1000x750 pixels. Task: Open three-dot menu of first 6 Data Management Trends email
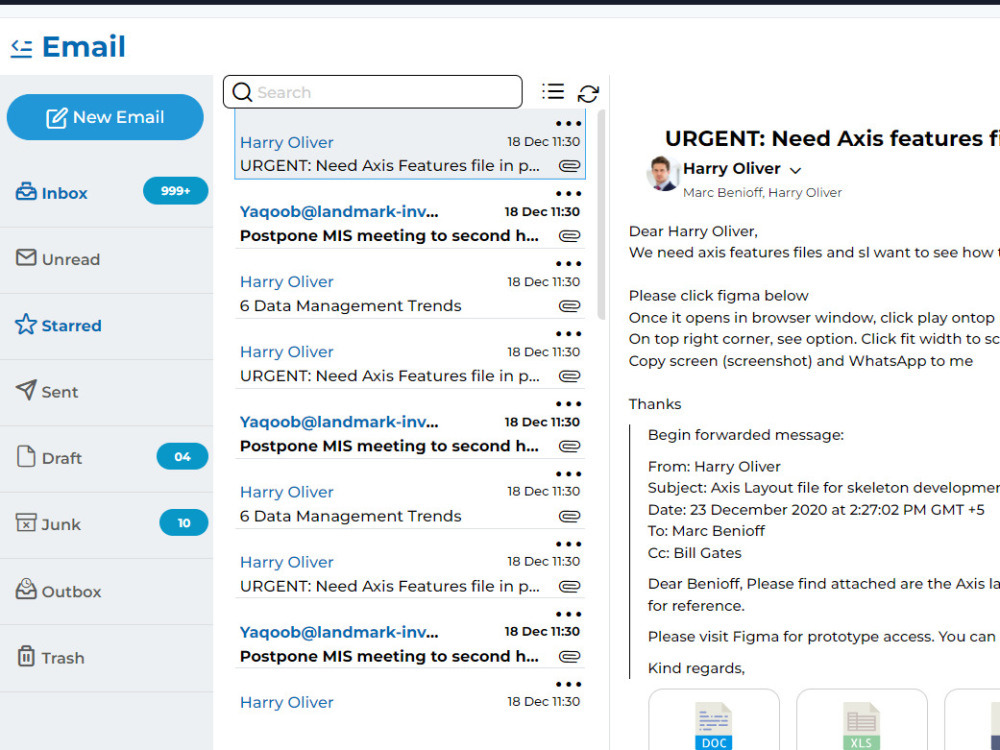click(x=568, y=264)
